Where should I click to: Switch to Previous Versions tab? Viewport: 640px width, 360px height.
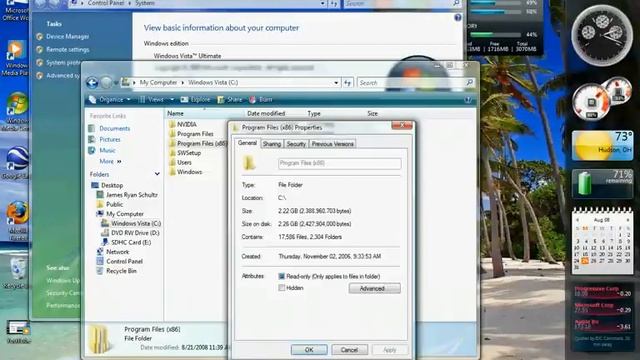click(332, 144)
